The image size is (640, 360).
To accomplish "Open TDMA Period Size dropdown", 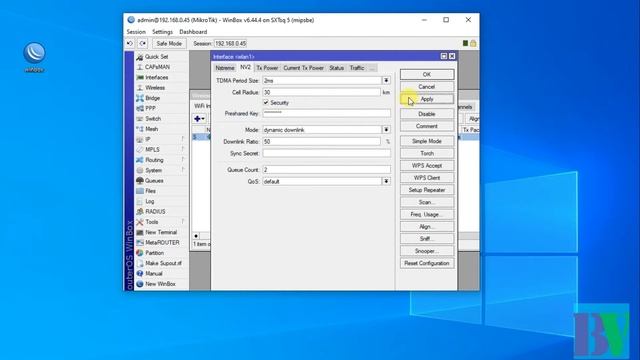I will tap(386, 80).
